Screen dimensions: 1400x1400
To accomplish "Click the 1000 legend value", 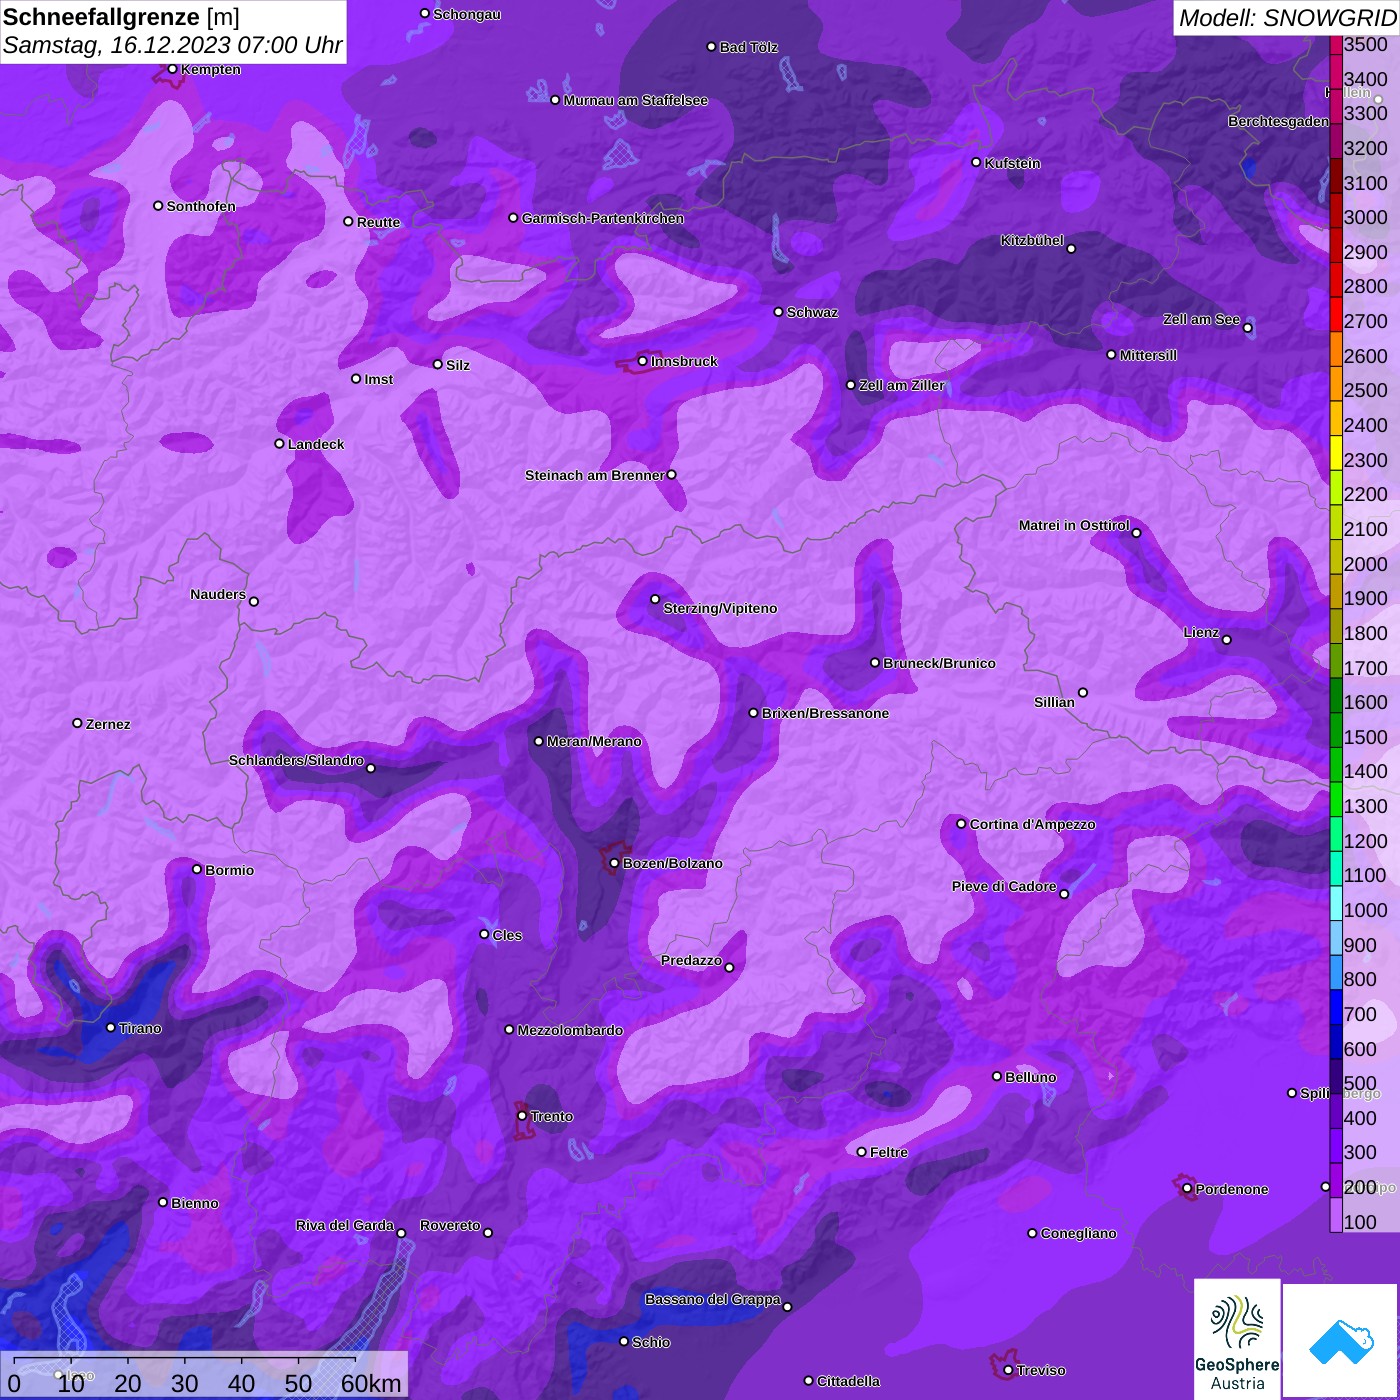I will [1365, 910].
